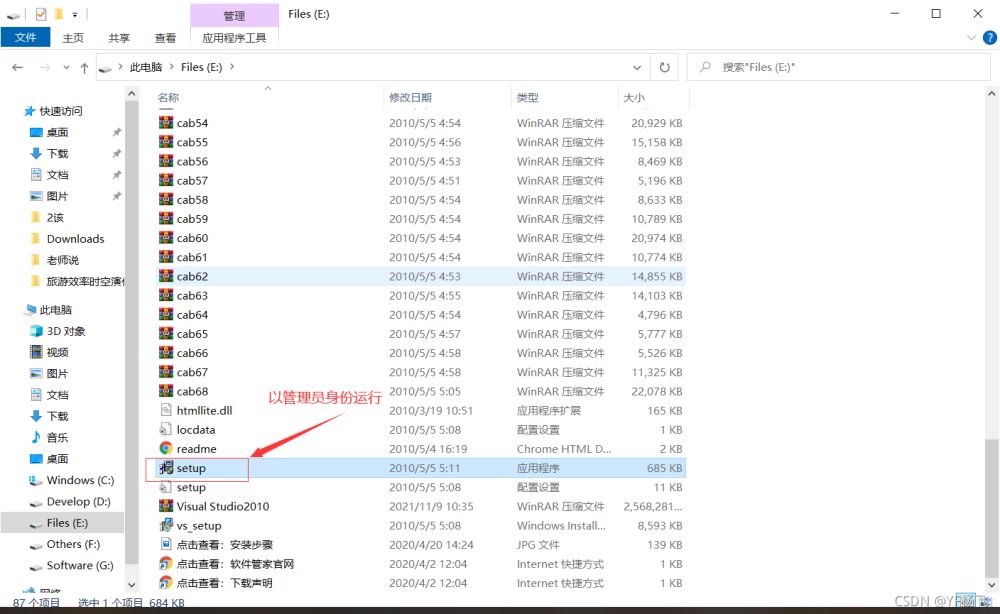This screenshot has width=1000, height=614.
Task: Open Others (F:) drive
Action: tap(73, 544)
